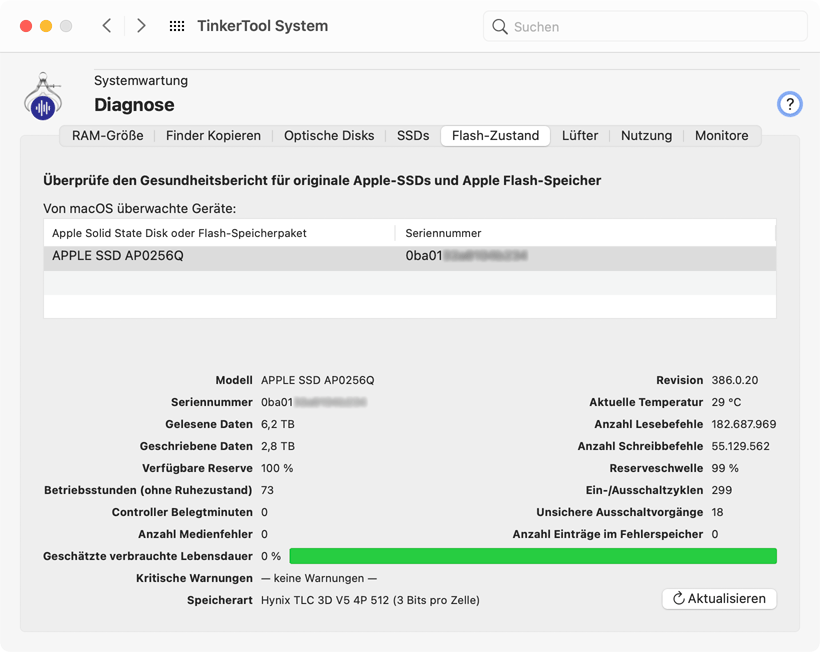820x652 pixels.
Task: Minimize the window with yellow button
Action: tap(46, 26)
